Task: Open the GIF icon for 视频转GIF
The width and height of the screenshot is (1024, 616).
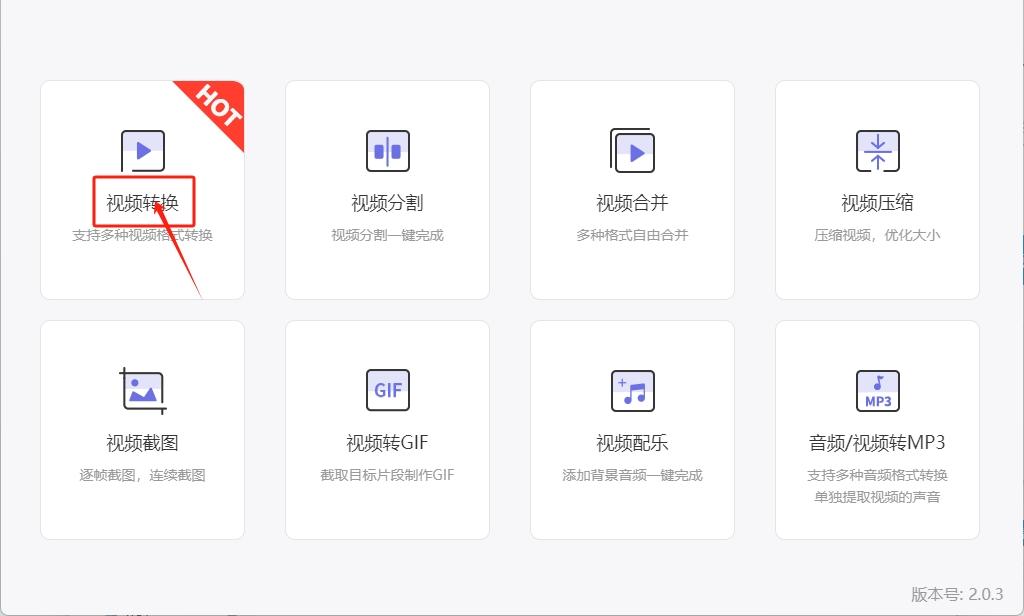Action: coord(387,390)
